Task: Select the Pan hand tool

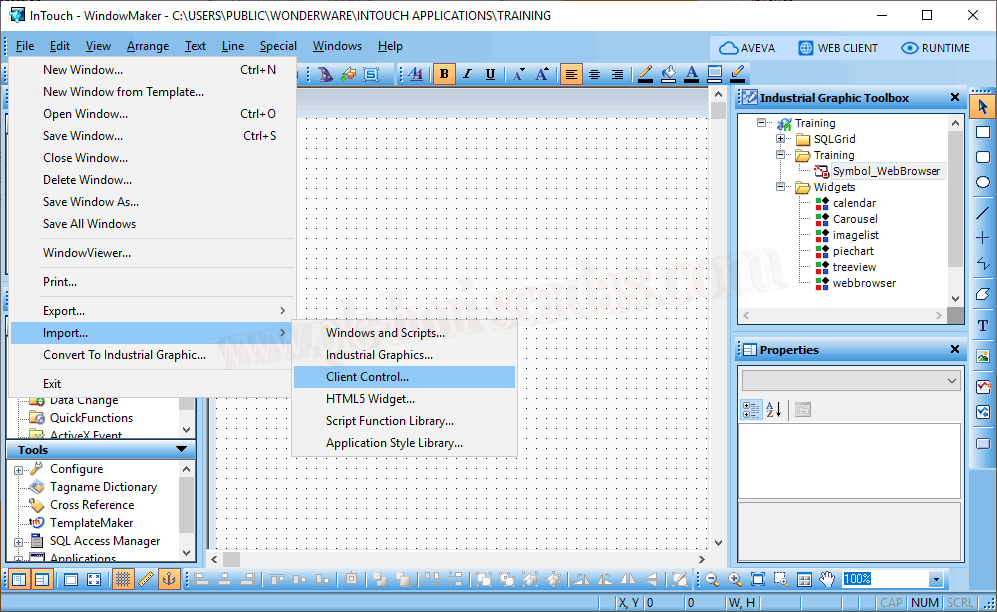Action: click(827, 579)
